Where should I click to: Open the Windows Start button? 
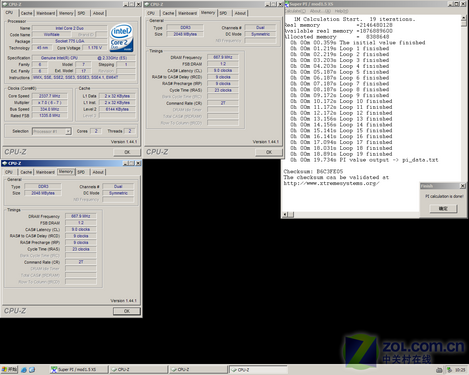[9, 369]
